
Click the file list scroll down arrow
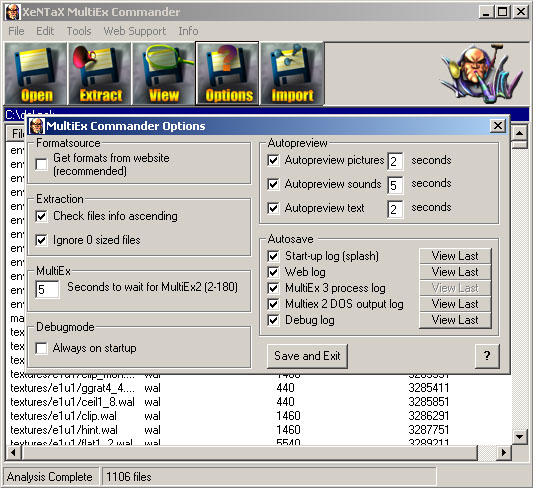tap(519, 436)
